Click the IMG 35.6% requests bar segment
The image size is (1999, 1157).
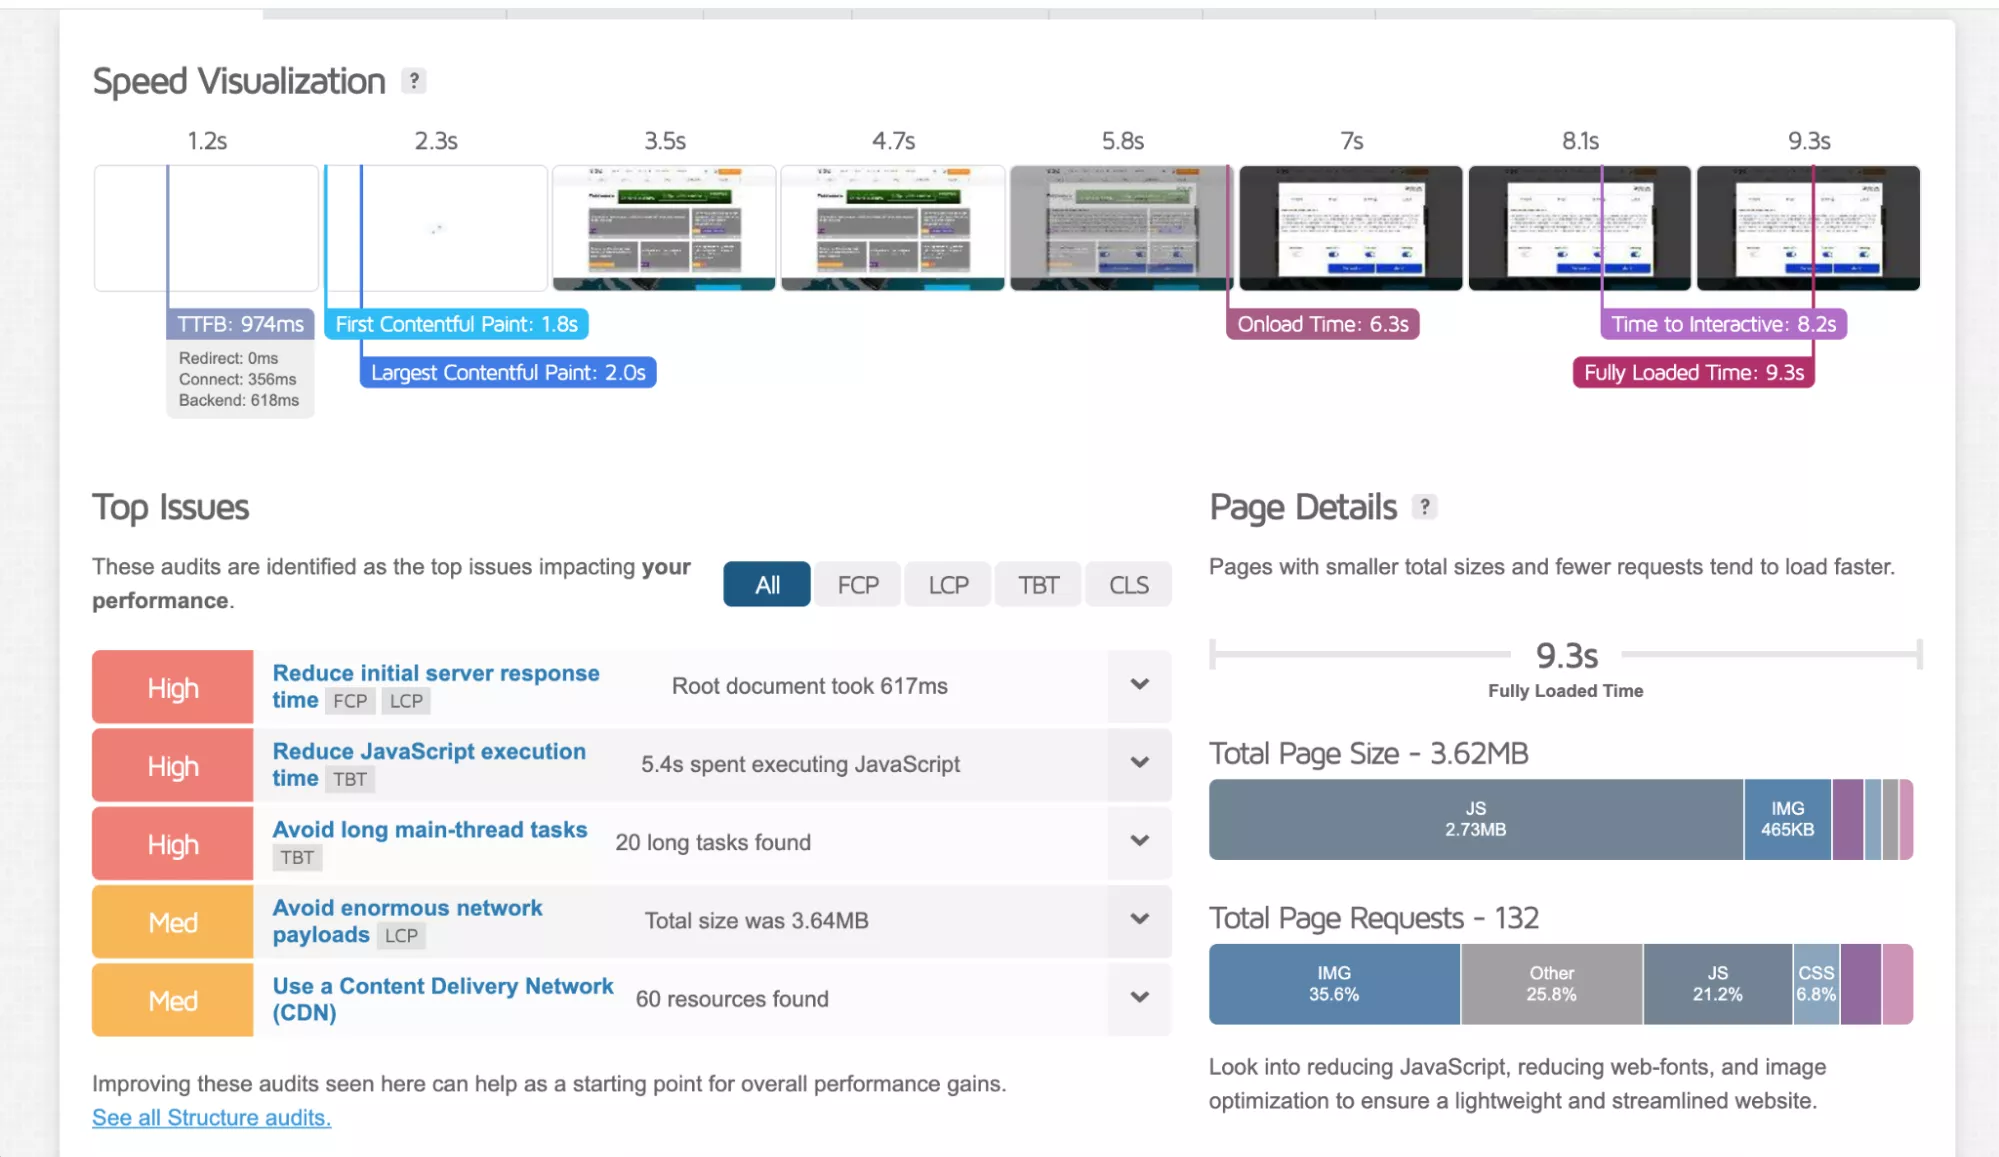(1333, 984)
